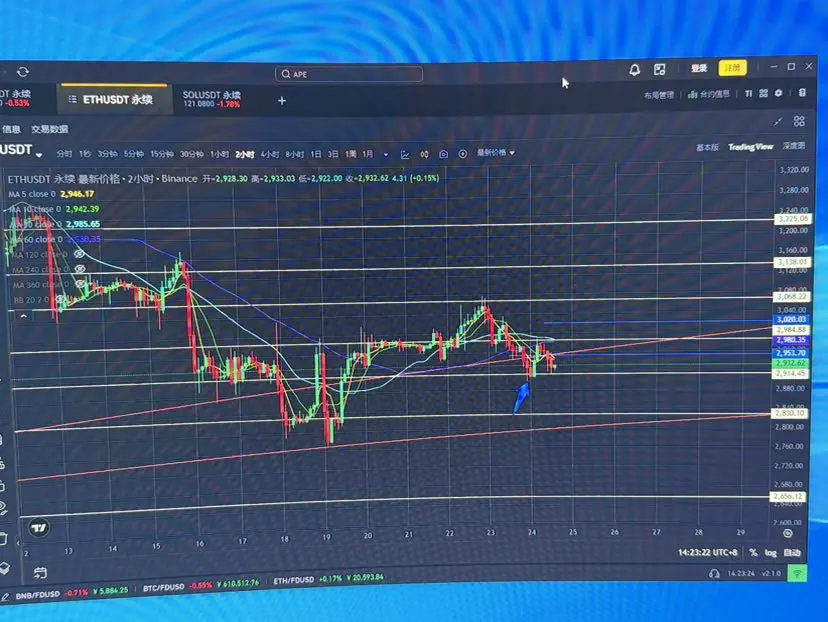Click the green Wi-Fi connection indicator
Screen dimensions: 828x622
(x=797, y=573)
